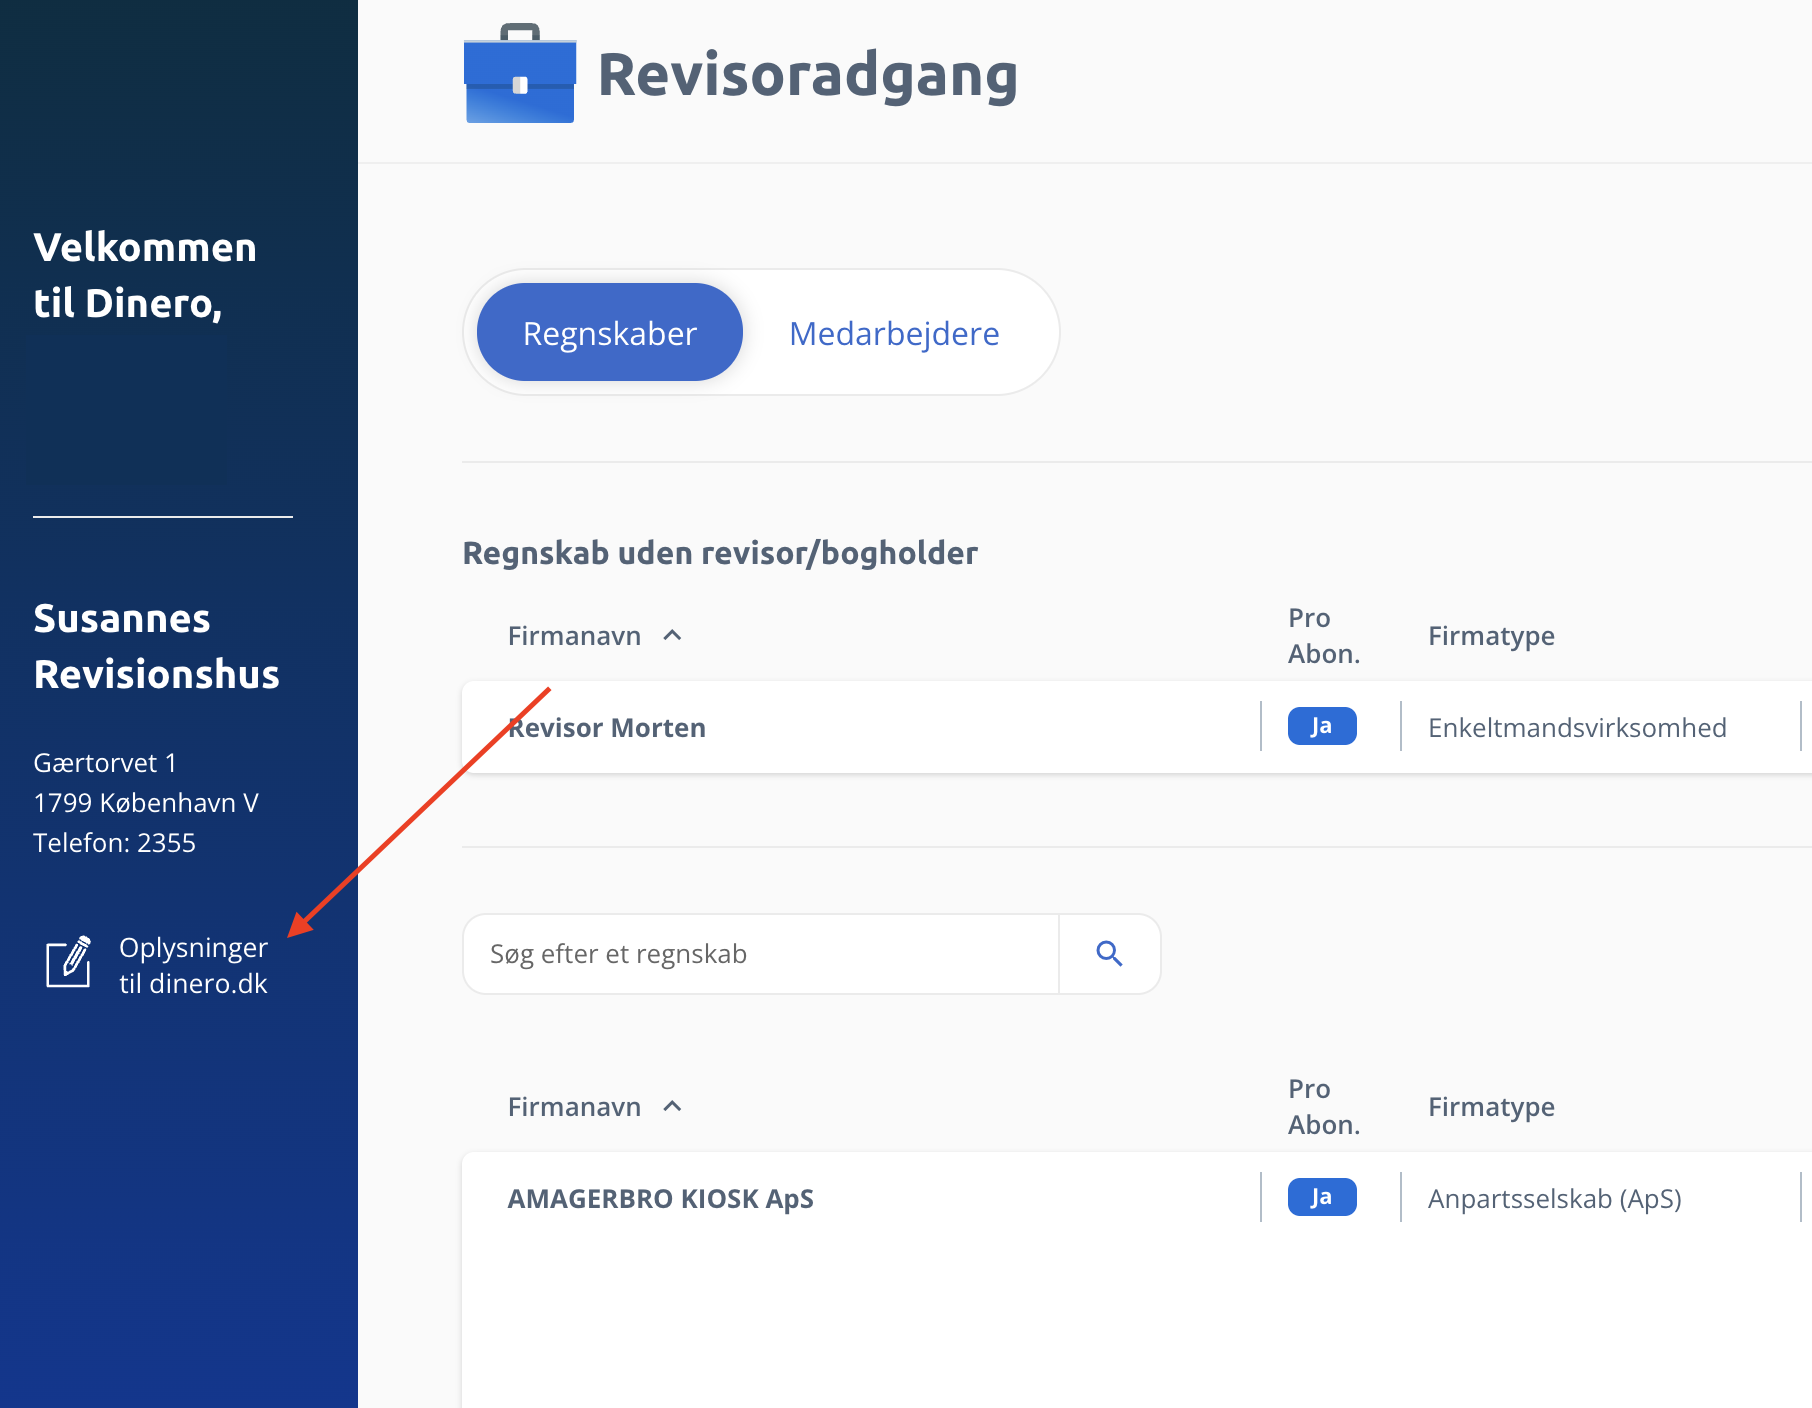Click the Susannes Revisionshus heading
The height and width of the screenshot is (1408, 1812).
click(x=156, y=646)
